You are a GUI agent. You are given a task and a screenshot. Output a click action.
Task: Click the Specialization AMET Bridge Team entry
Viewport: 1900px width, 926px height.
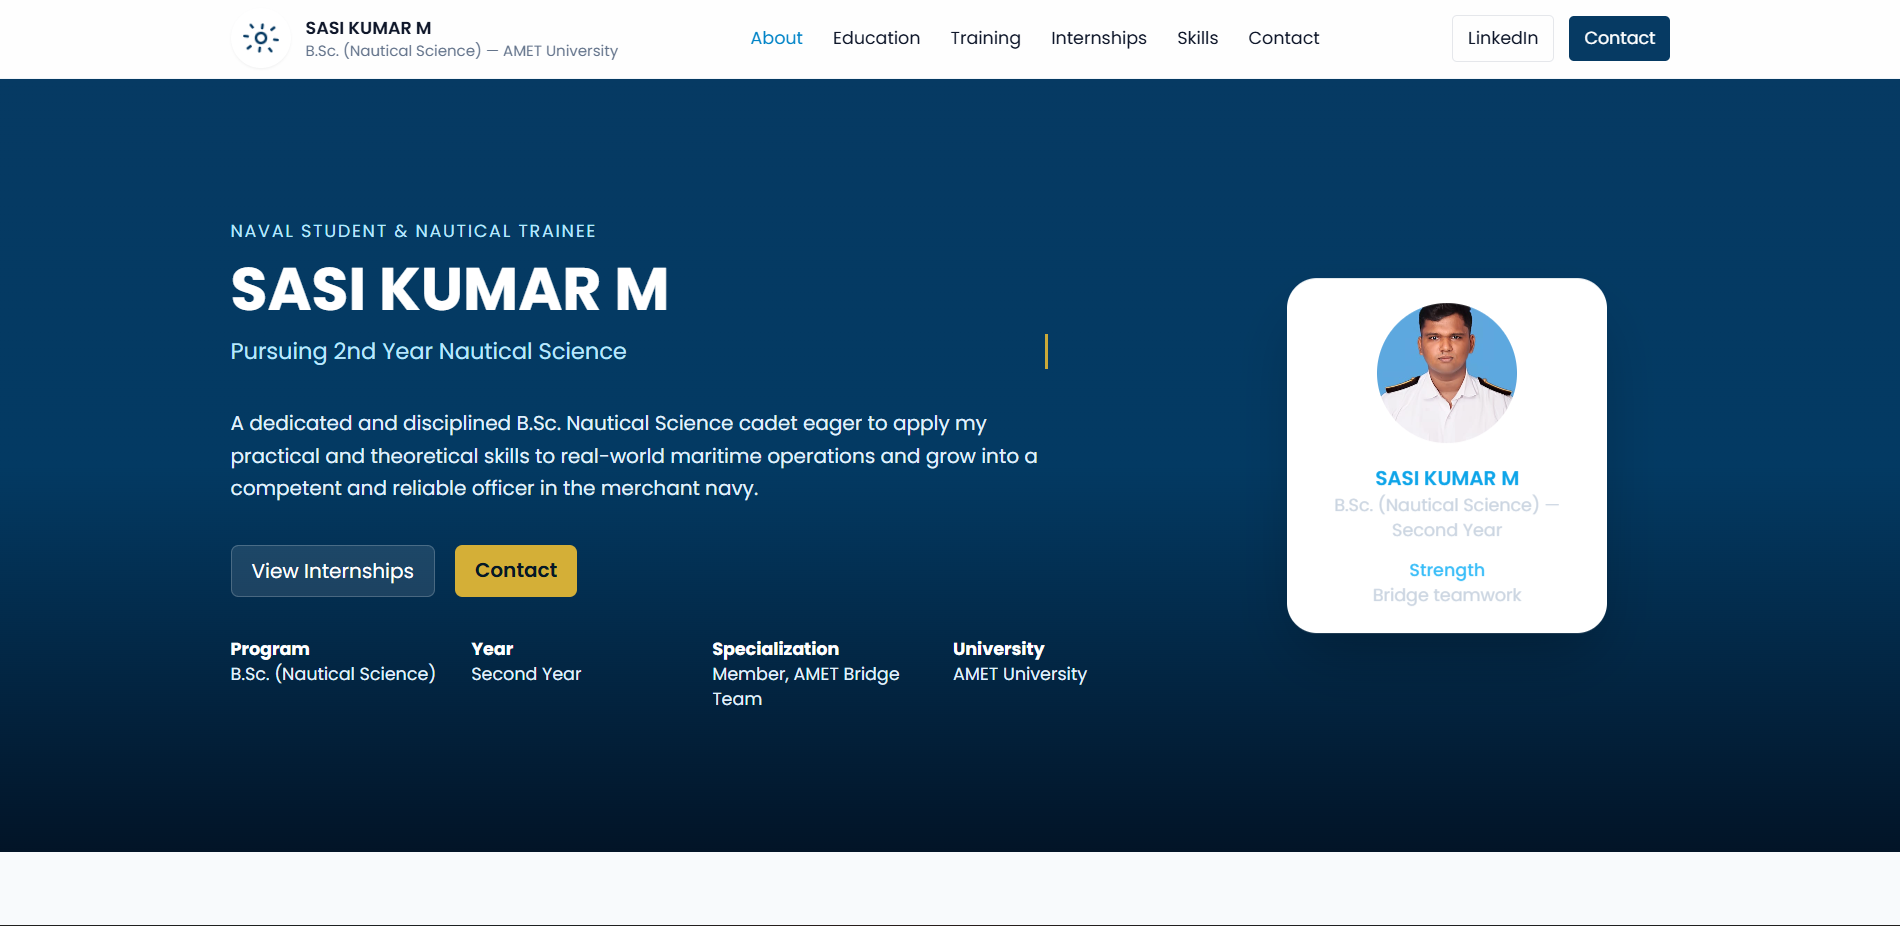point(805,685)
